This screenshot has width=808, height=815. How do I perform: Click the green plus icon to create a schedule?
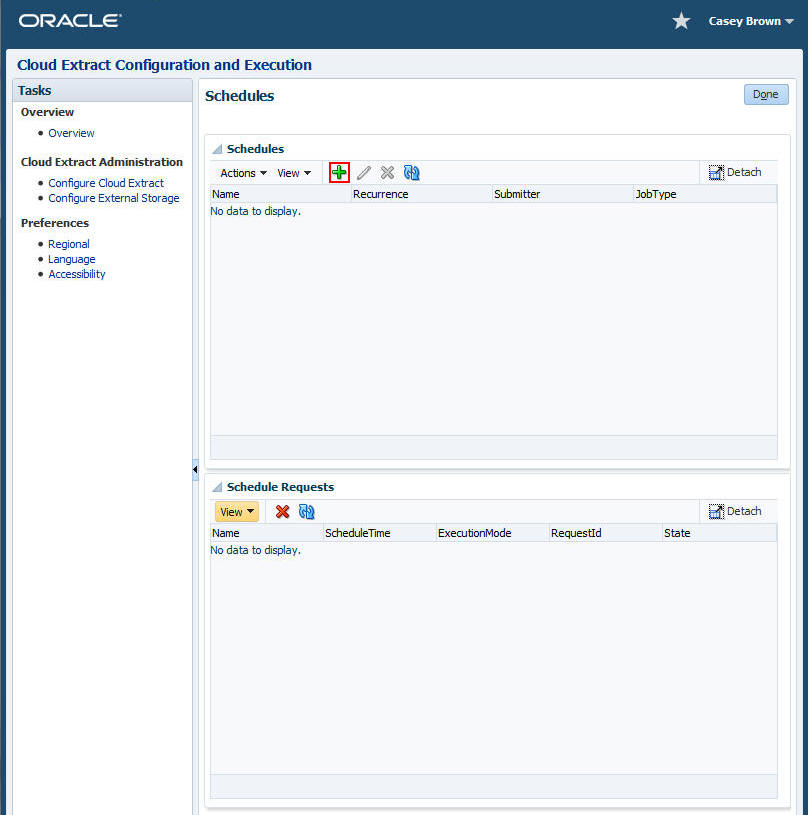click(339, 172)
